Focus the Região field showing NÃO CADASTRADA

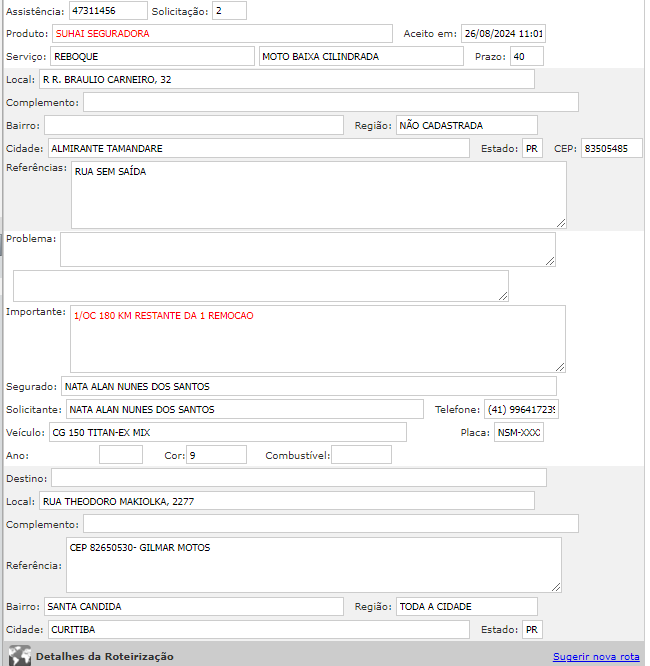click(x=466, y=125)
